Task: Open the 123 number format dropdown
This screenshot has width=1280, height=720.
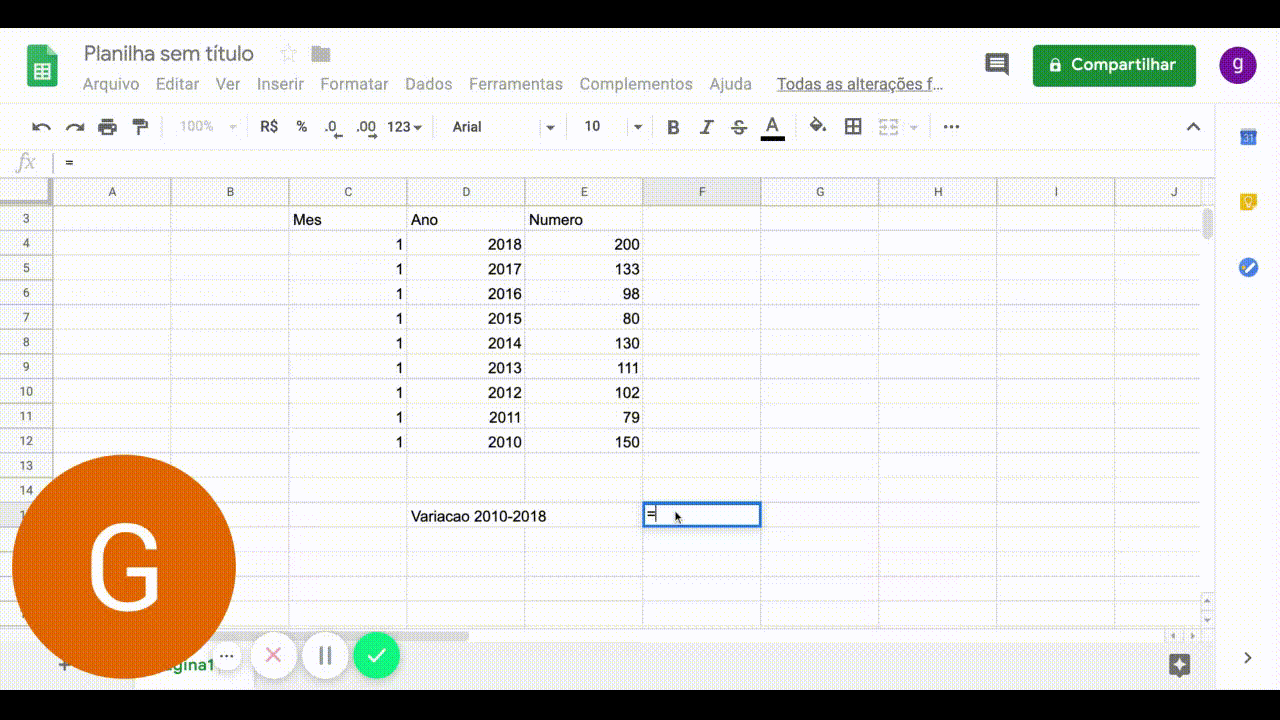Action: coord(404,127)
